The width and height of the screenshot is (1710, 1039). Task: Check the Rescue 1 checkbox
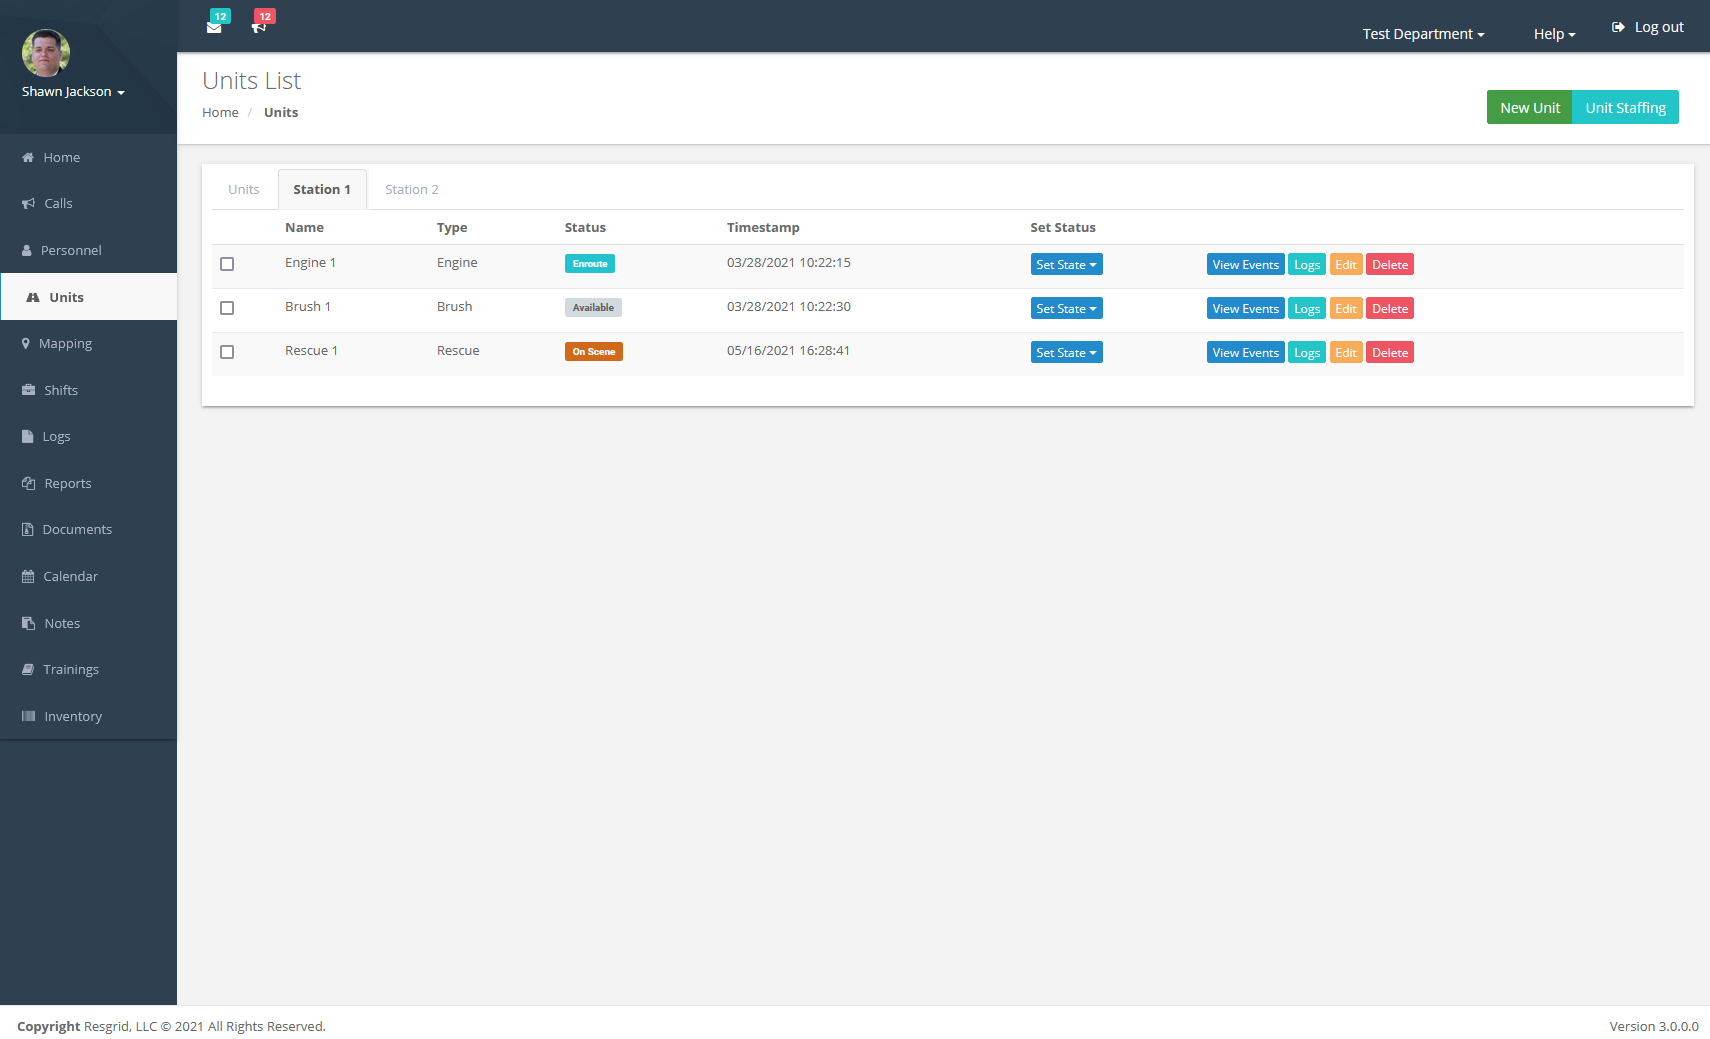tap(227, 352)
